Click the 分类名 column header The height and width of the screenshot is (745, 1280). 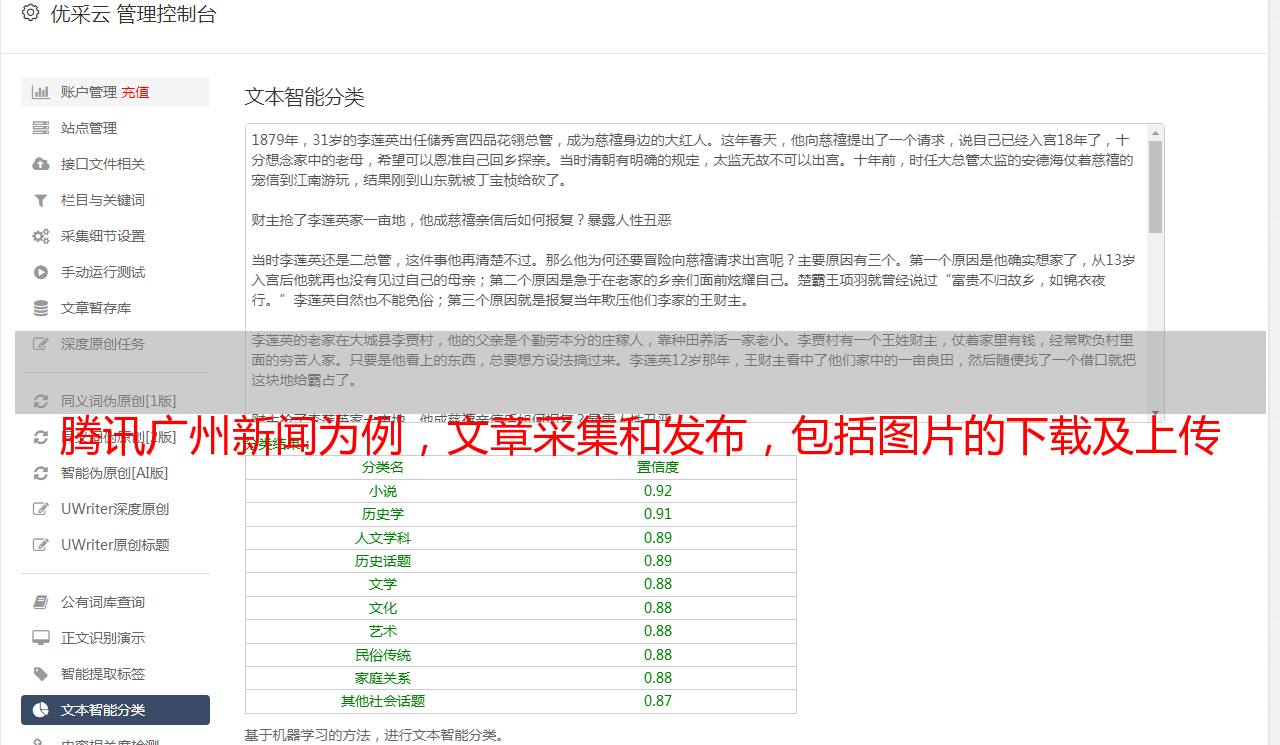[x=383, y=467]
